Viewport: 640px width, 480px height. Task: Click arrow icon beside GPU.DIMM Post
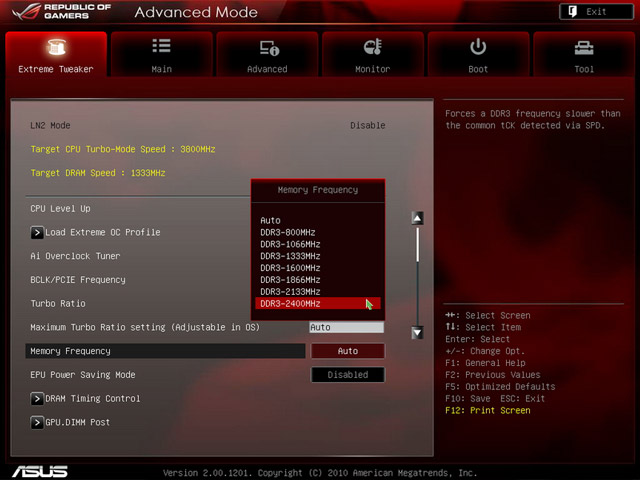(x=37, y=422)
